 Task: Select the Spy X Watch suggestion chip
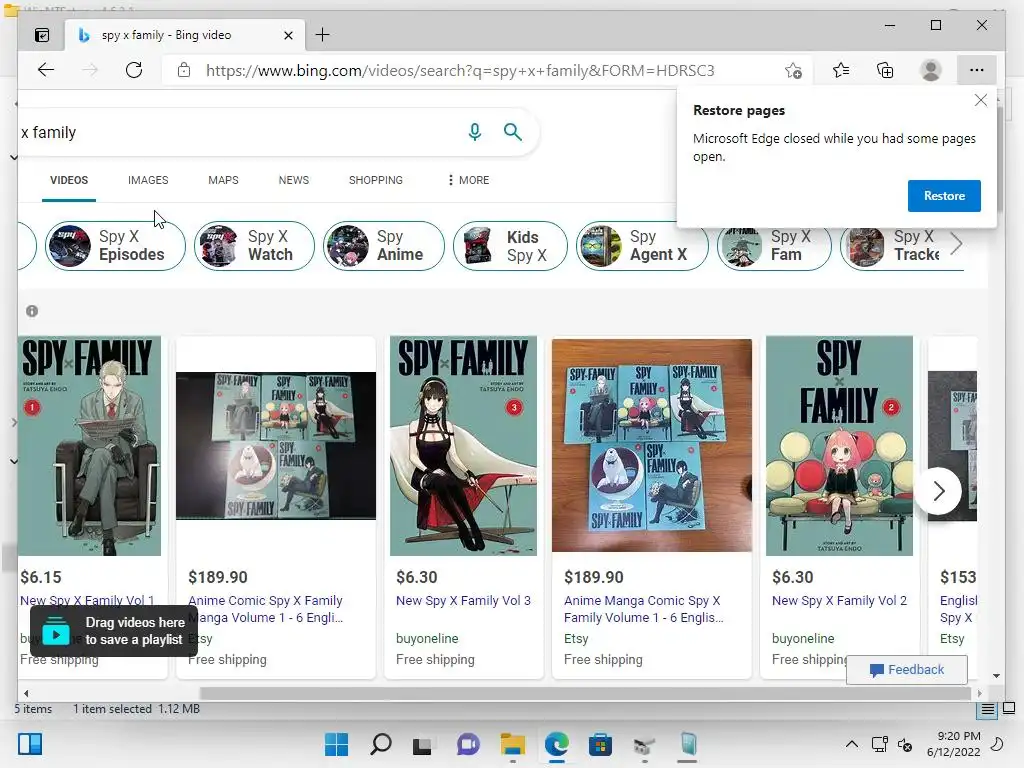click(254, 246)
